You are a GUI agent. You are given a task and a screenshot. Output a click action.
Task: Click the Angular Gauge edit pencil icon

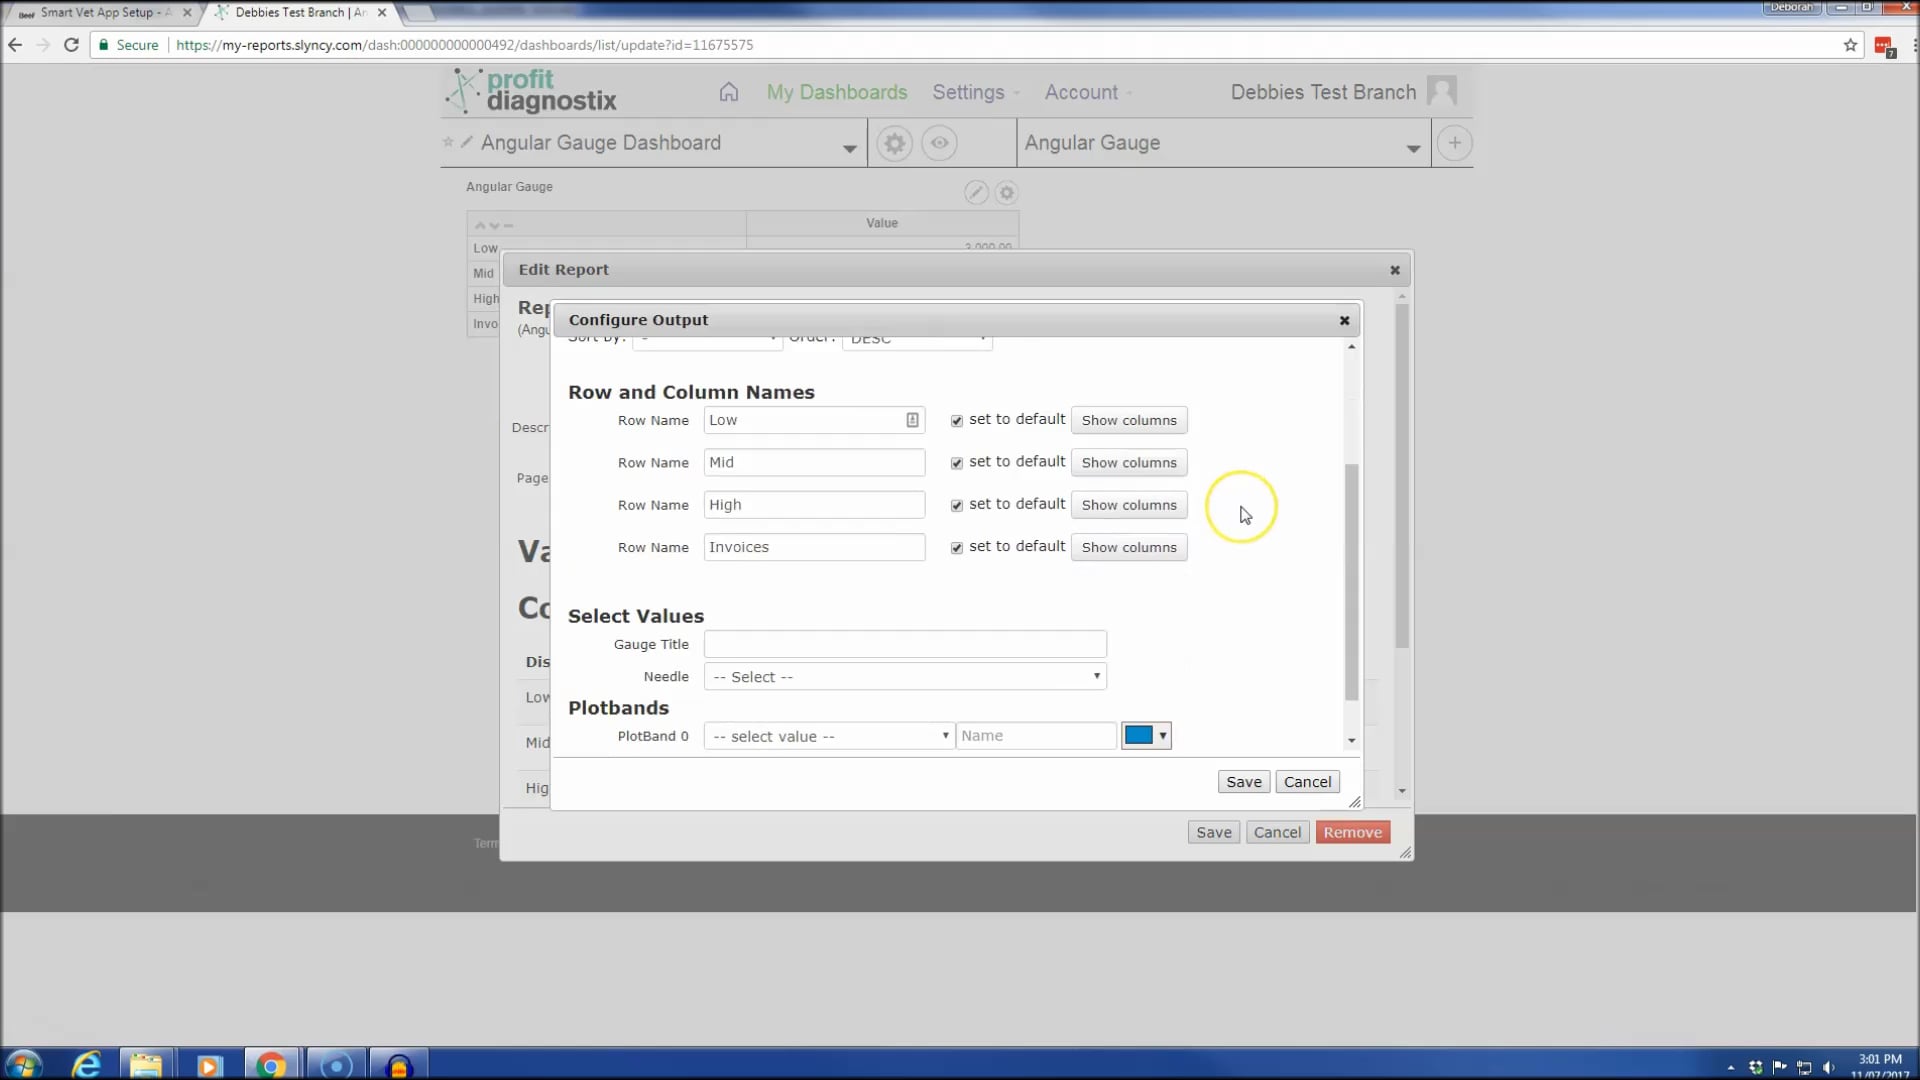point(976,193)
